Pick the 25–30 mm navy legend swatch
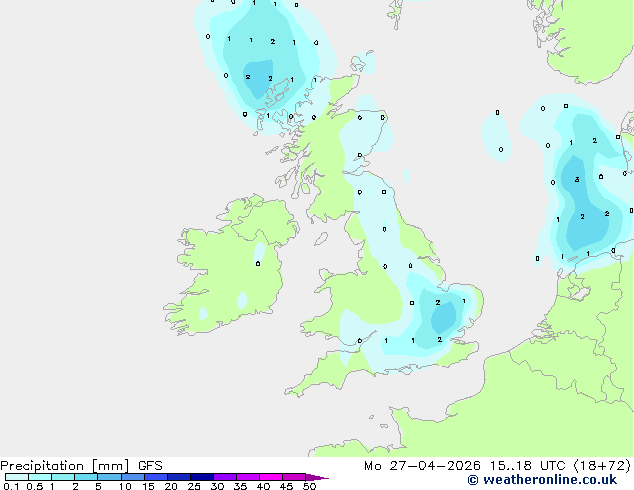The height and width of the screenshot is (490, 634). pos(201,477)
